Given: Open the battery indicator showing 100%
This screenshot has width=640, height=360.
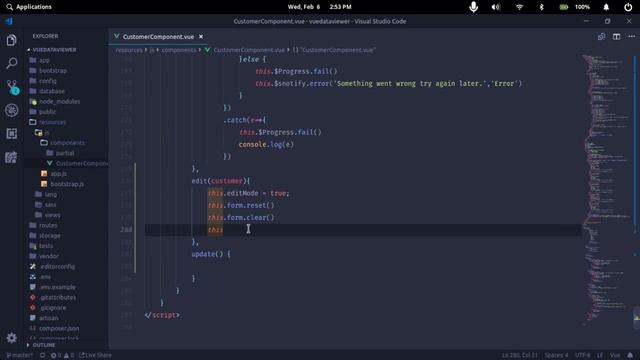Looking at the screenshot, I should coord(575,7).
